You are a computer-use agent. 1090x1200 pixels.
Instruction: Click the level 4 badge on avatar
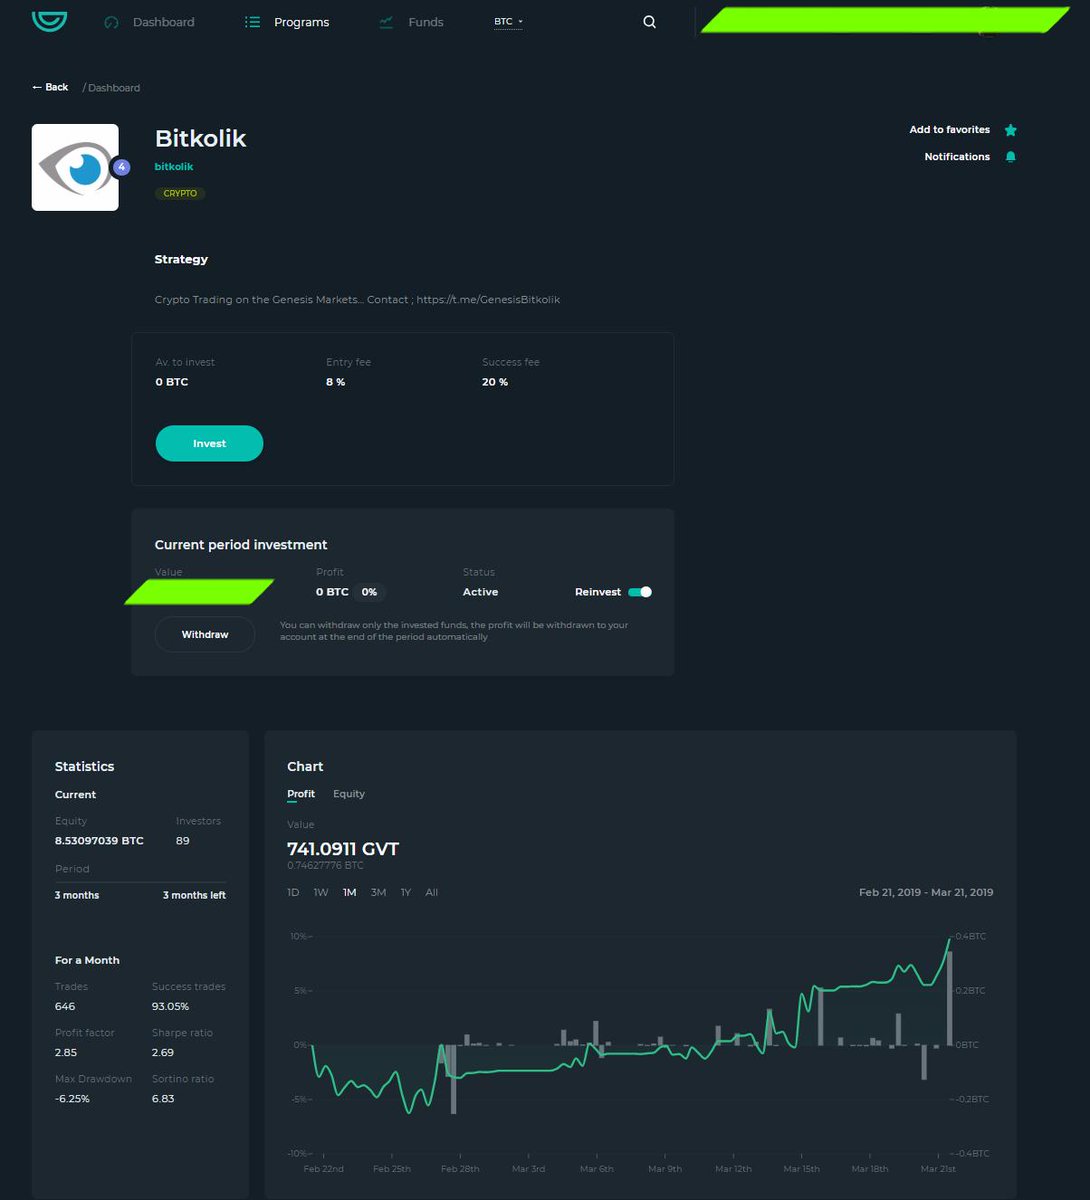(x=121, y=167)
